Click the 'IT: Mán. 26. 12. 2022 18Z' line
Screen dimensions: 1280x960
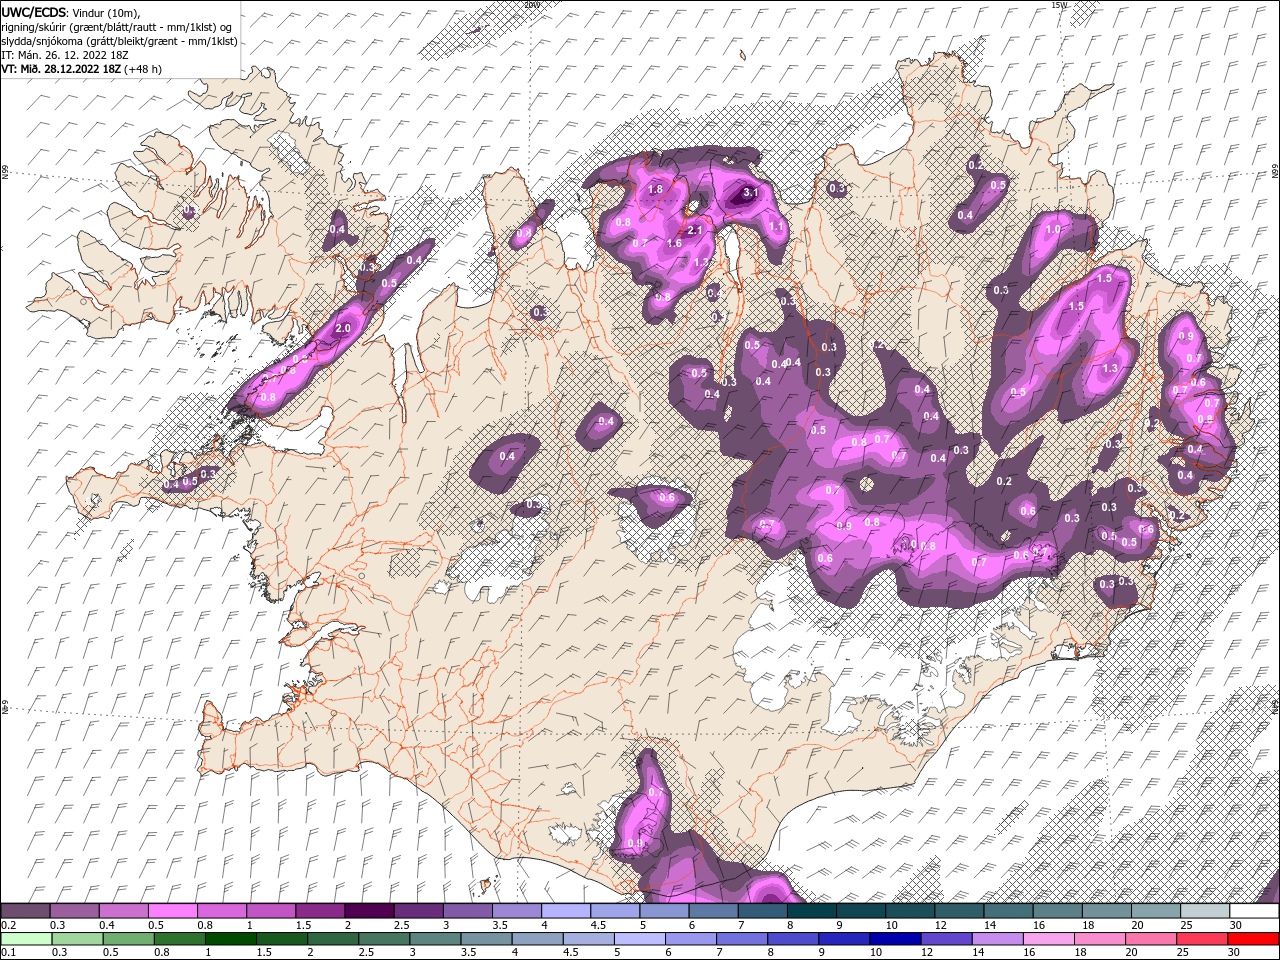[x=64, y=55]
